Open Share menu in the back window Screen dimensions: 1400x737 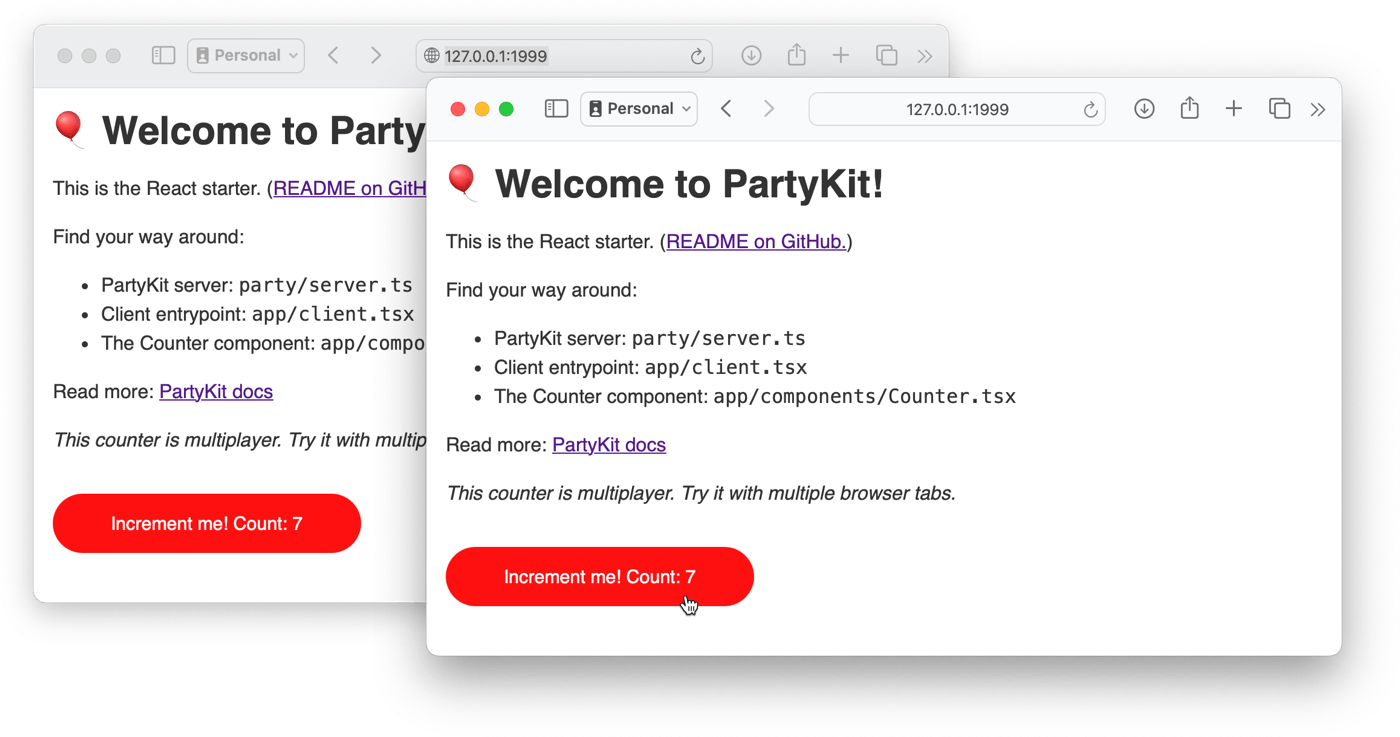click(x=796, y=55)
